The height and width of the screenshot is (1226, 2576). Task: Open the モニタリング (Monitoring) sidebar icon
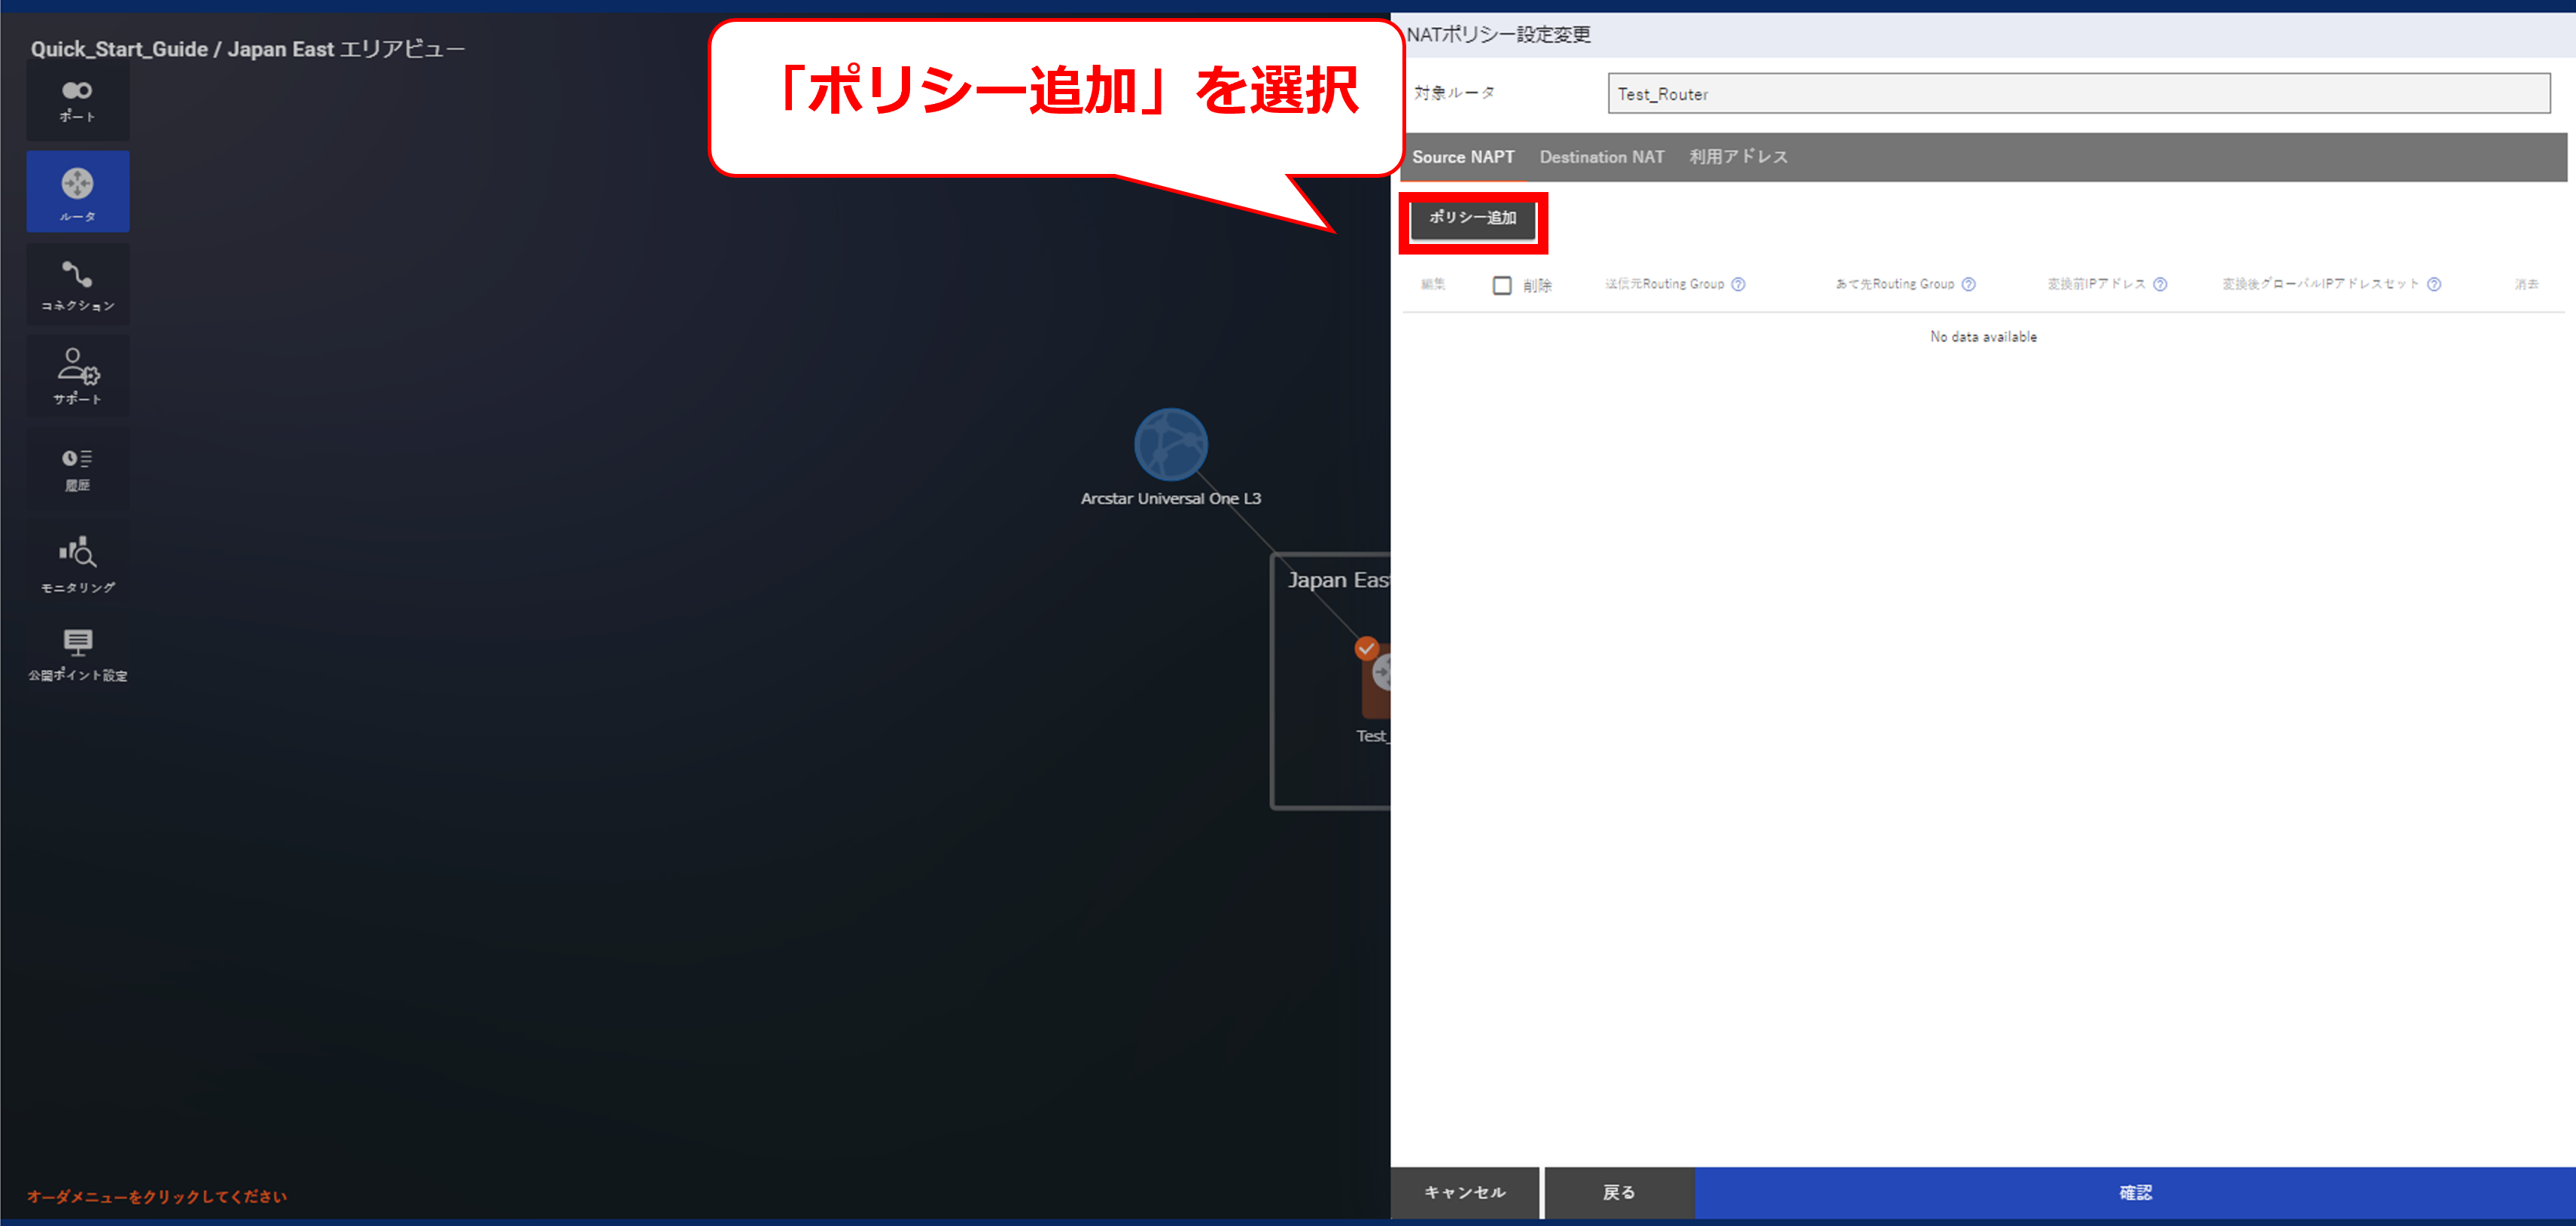tap(77, 562)
